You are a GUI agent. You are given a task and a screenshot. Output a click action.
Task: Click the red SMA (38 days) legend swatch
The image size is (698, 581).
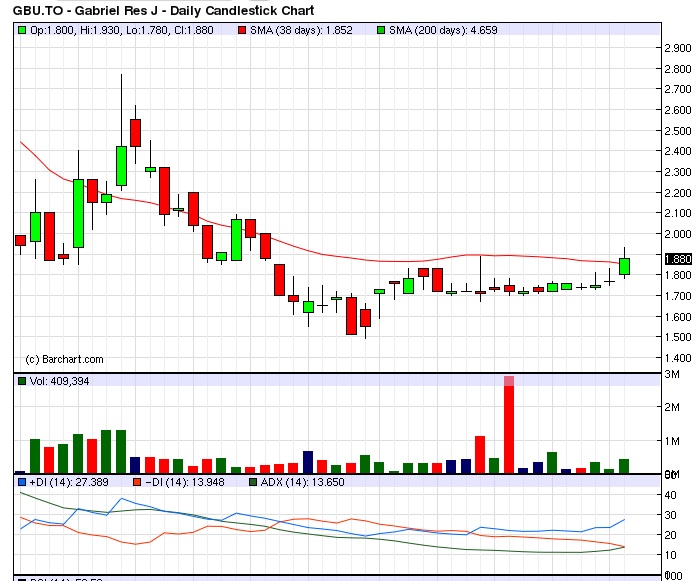[242, 31]
